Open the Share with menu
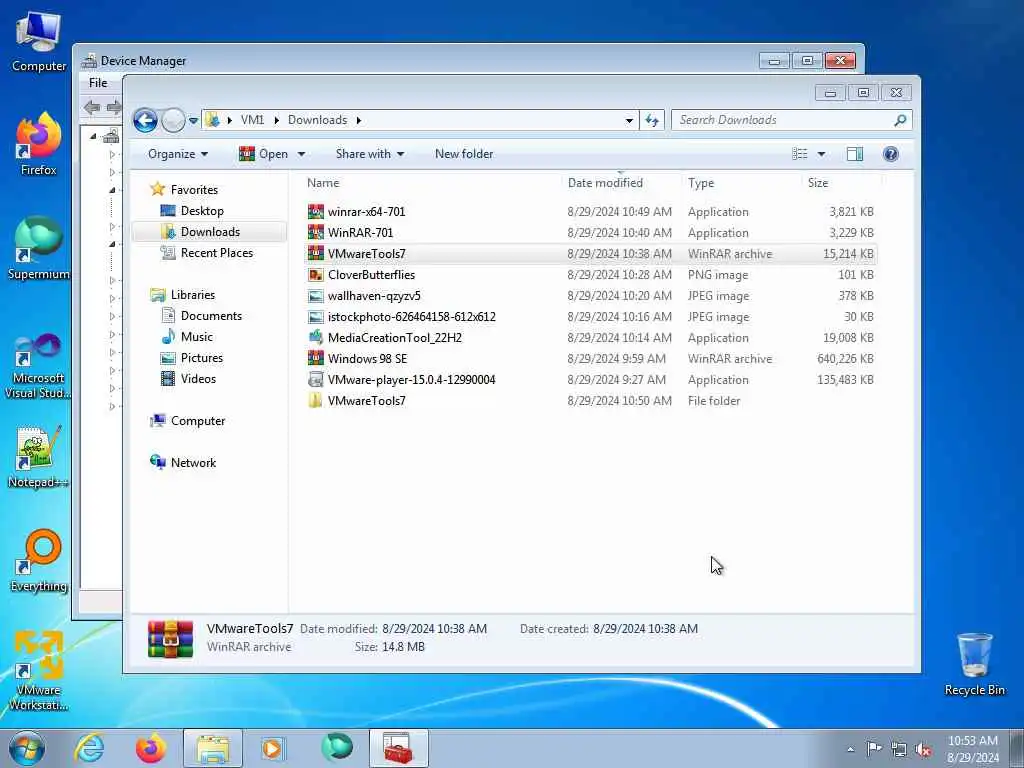The height and width of the screenshot is (768, 1024). 370,154
